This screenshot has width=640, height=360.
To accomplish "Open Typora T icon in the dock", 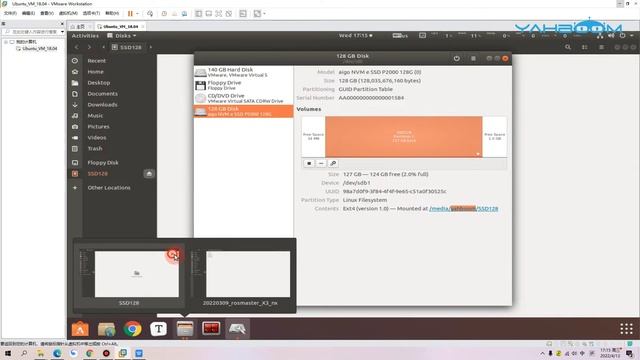I will tap(158, 329).
